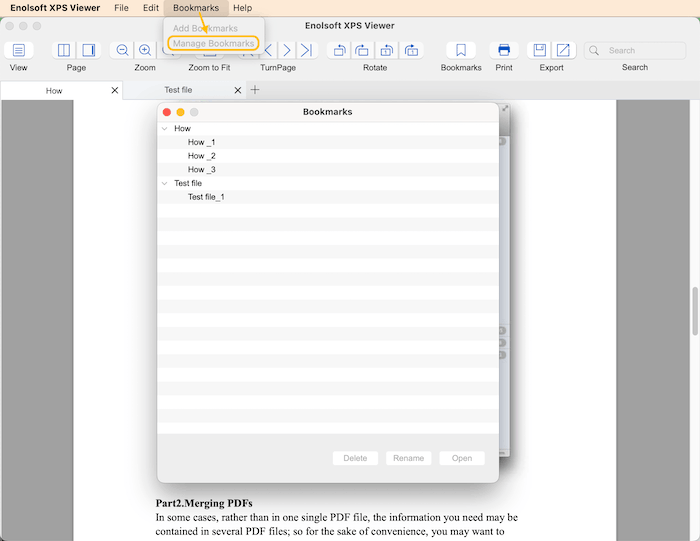Collapse the Test file bookmark group
700x541 pixels.
click(165, 183)
